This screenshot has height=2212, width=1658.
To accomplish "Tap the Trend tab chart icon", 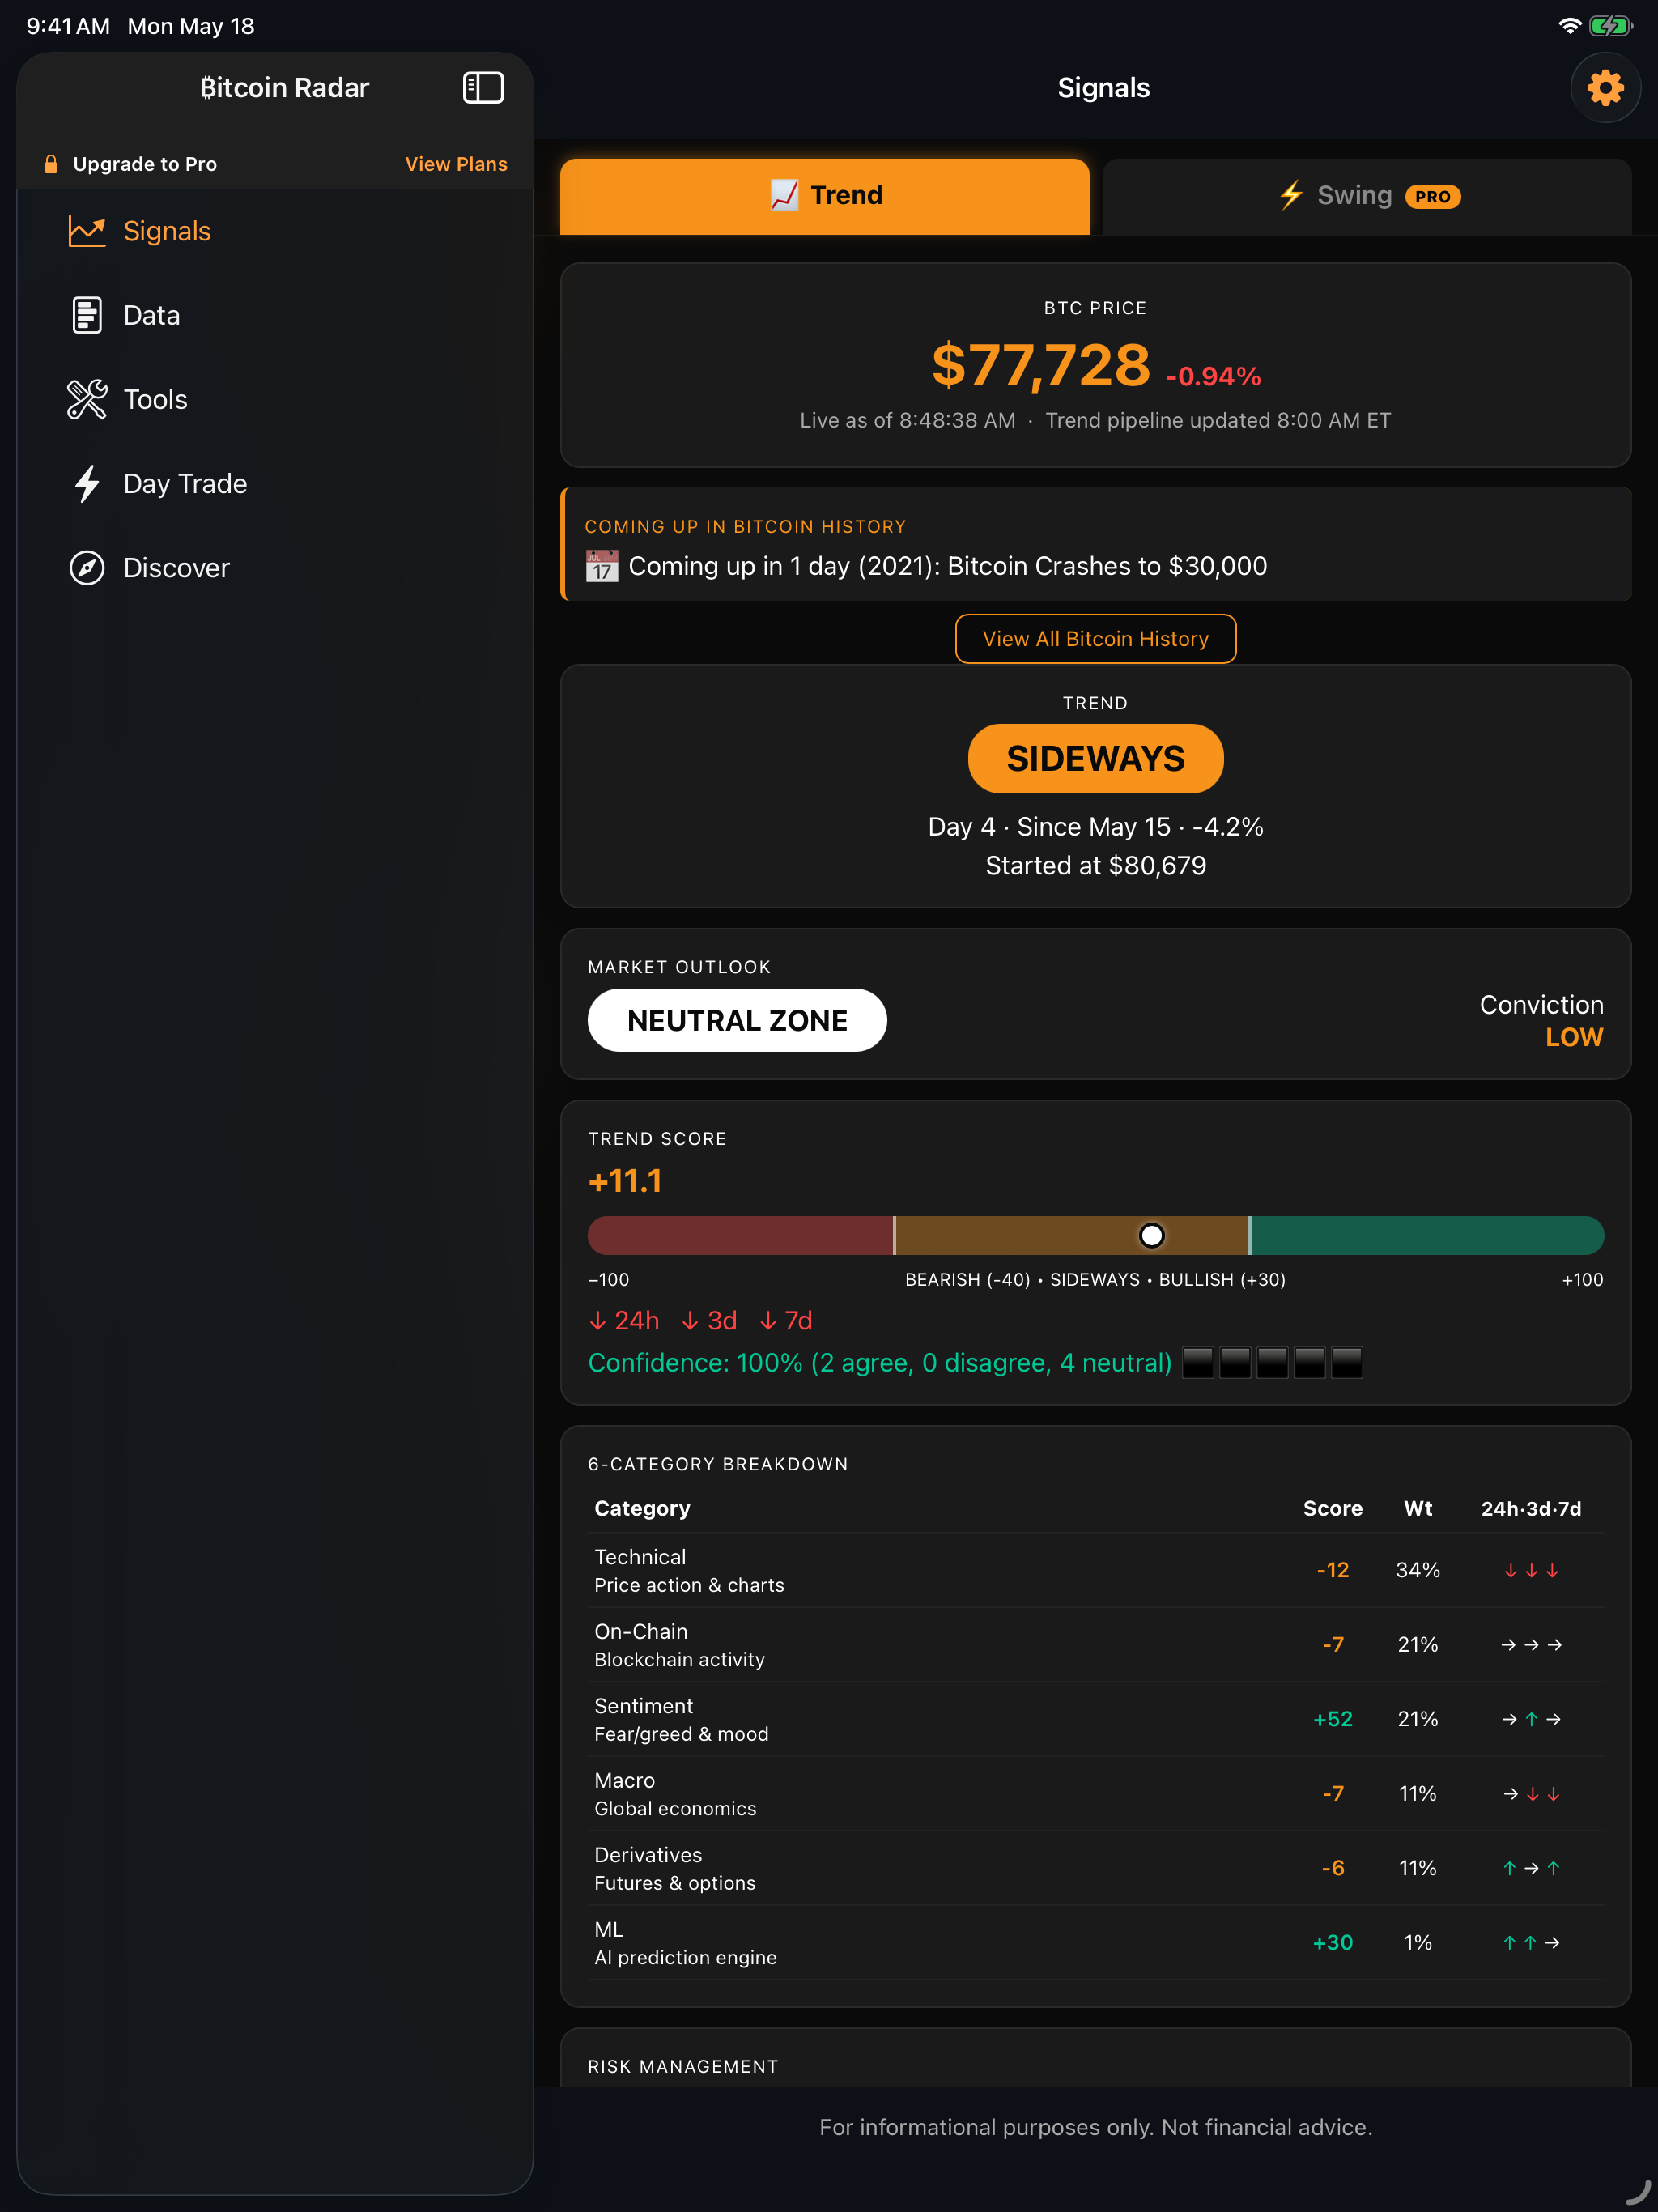I will click(784, 195).
